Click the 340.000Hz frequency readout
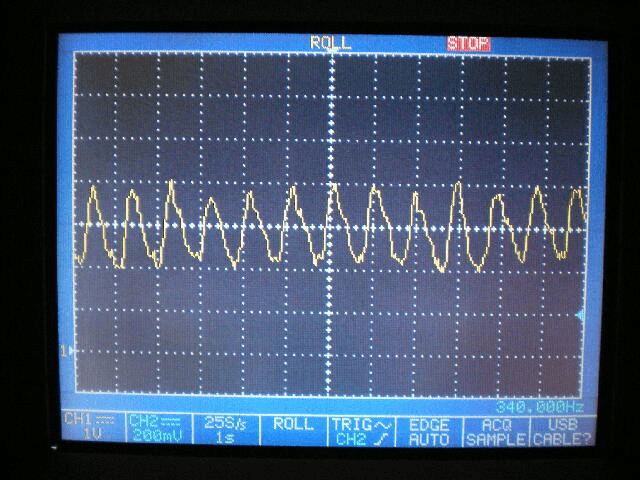Image resolution: width=640 pixels, height=480 pixels. point(540,407)
